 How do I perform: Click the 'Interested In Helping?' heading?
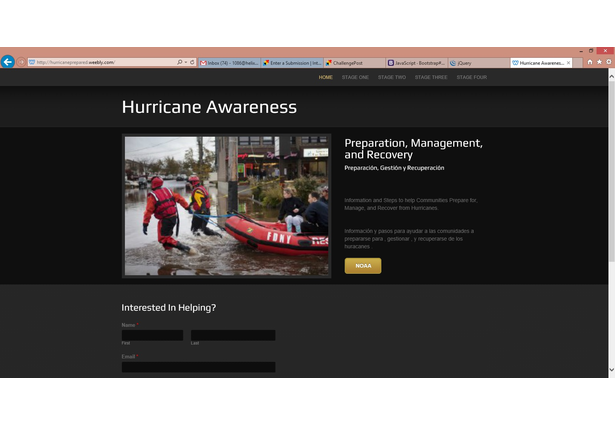point(169,308)
